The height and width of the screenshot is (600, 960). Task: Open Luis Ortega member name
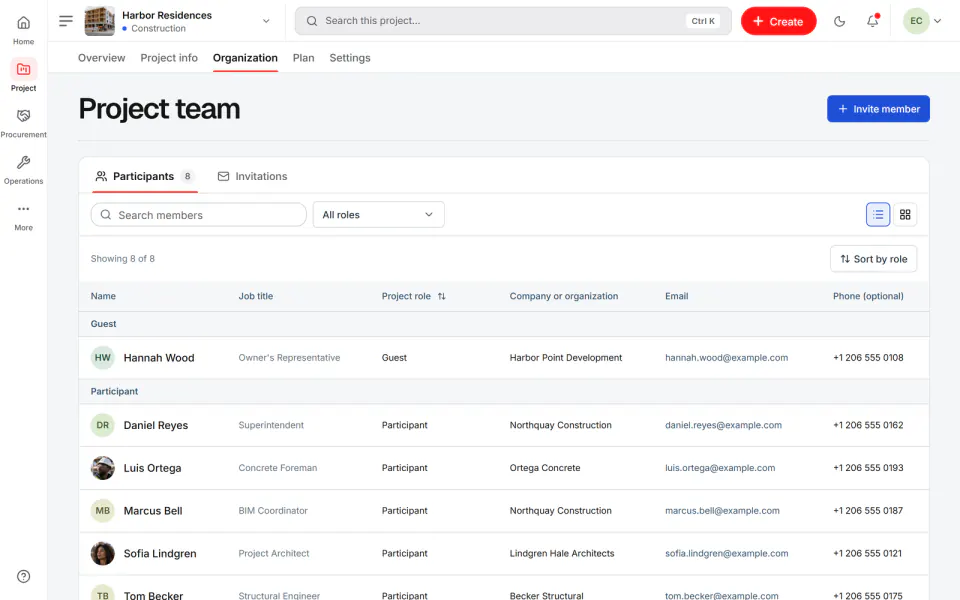tap(152, 468)
